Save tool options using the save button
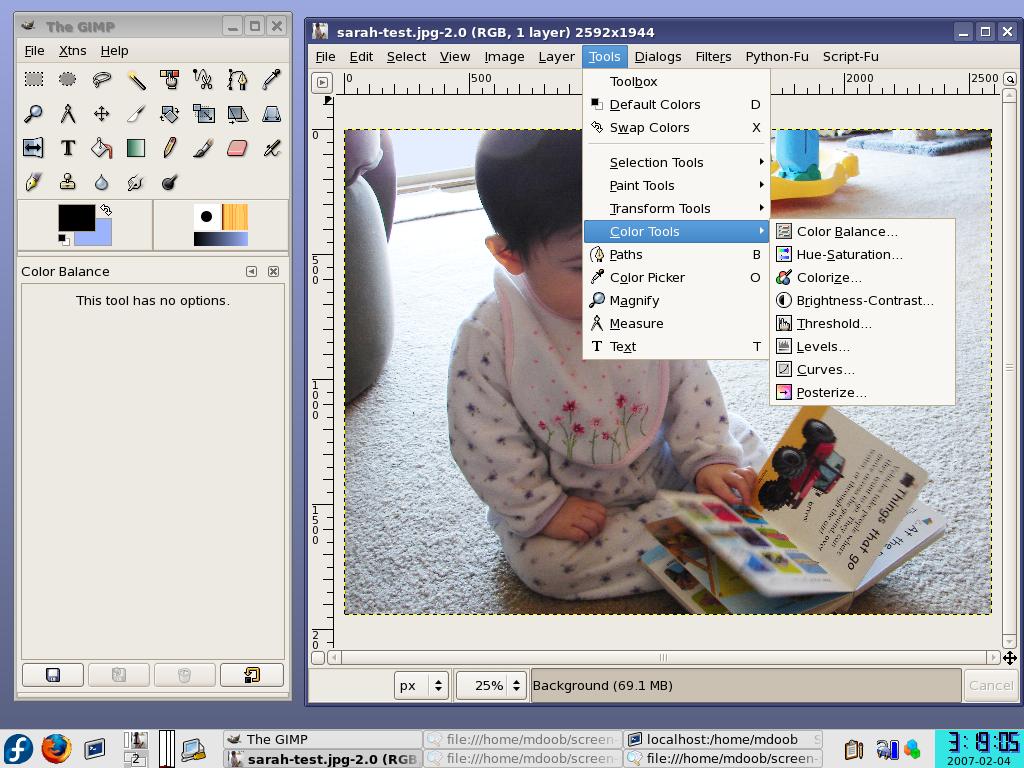Screen dimensions: 1024x768 tap(53, 675)
